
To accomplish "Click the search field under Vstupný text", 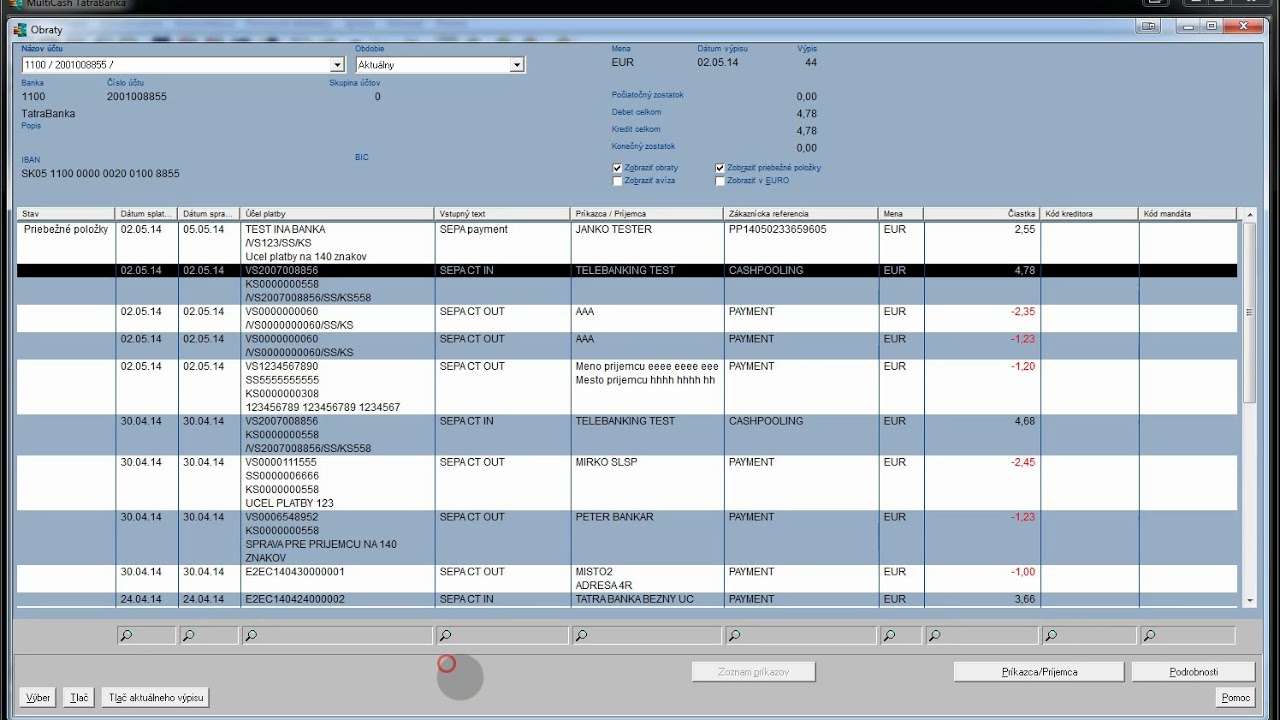I will 503,636.
